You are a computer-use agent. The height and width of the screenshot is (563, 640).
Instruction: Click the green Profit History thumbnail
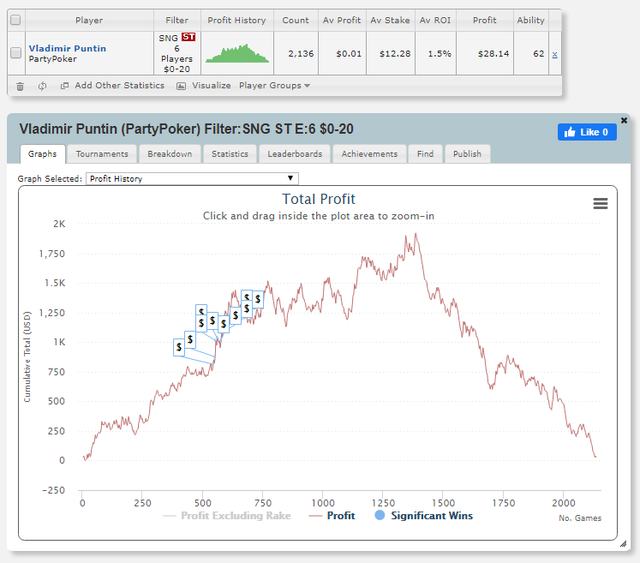tap(237, 53)
